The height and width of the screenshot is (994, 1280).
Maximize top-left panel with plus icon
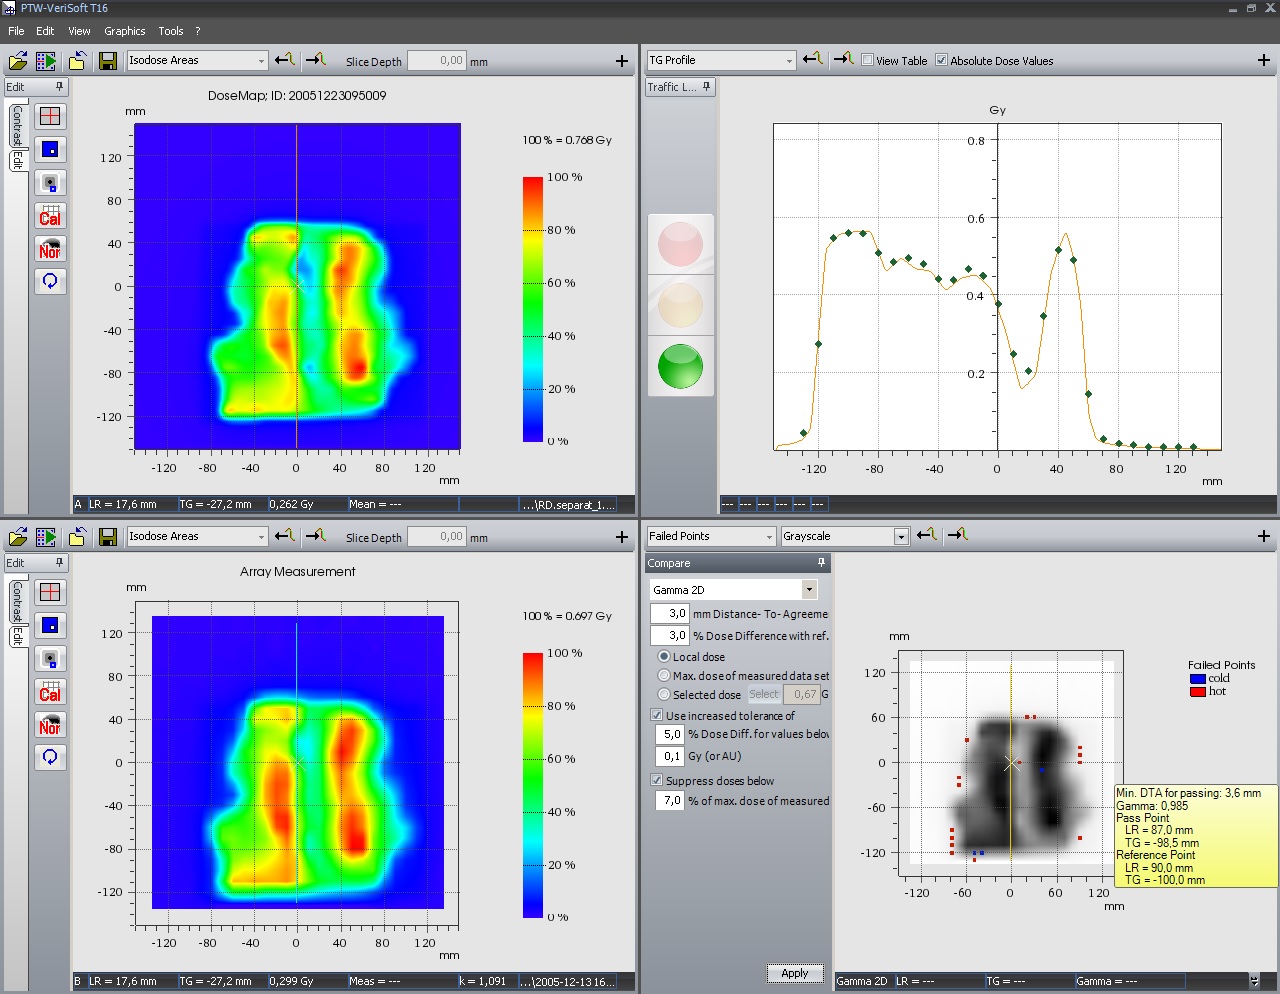tap(622, 61)
